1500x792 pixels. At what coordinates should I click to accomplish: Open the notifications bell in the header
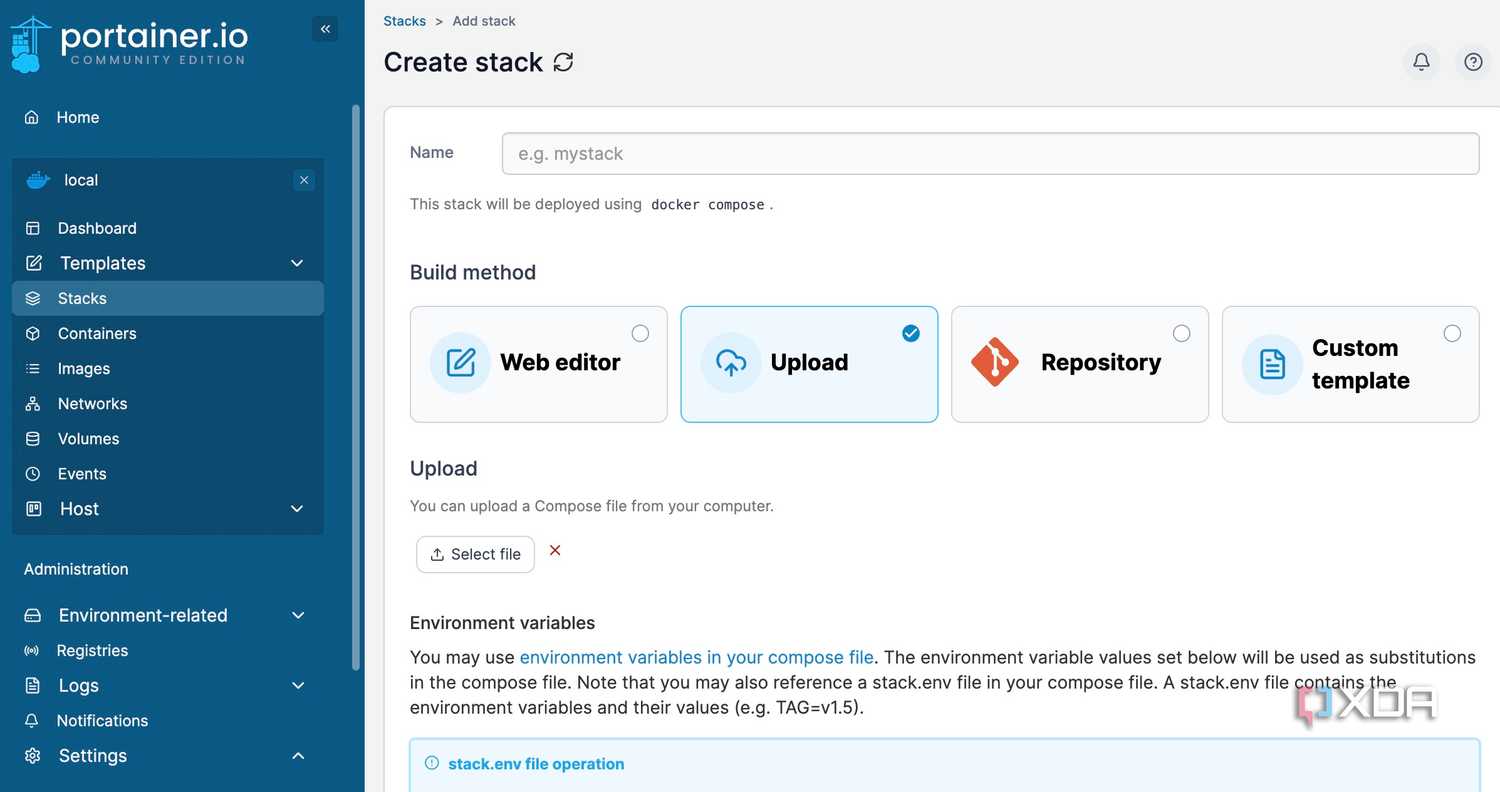point(1421,62)
